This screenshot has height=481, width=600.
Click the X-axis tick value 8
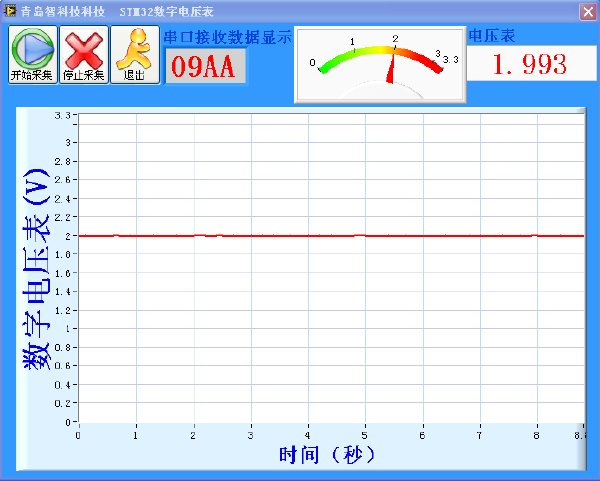[x=536, y=435]
